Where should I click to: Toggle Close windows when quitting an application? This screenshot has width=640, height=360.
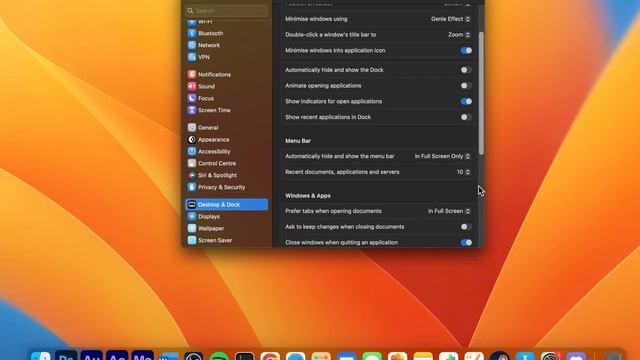(466, 242)
